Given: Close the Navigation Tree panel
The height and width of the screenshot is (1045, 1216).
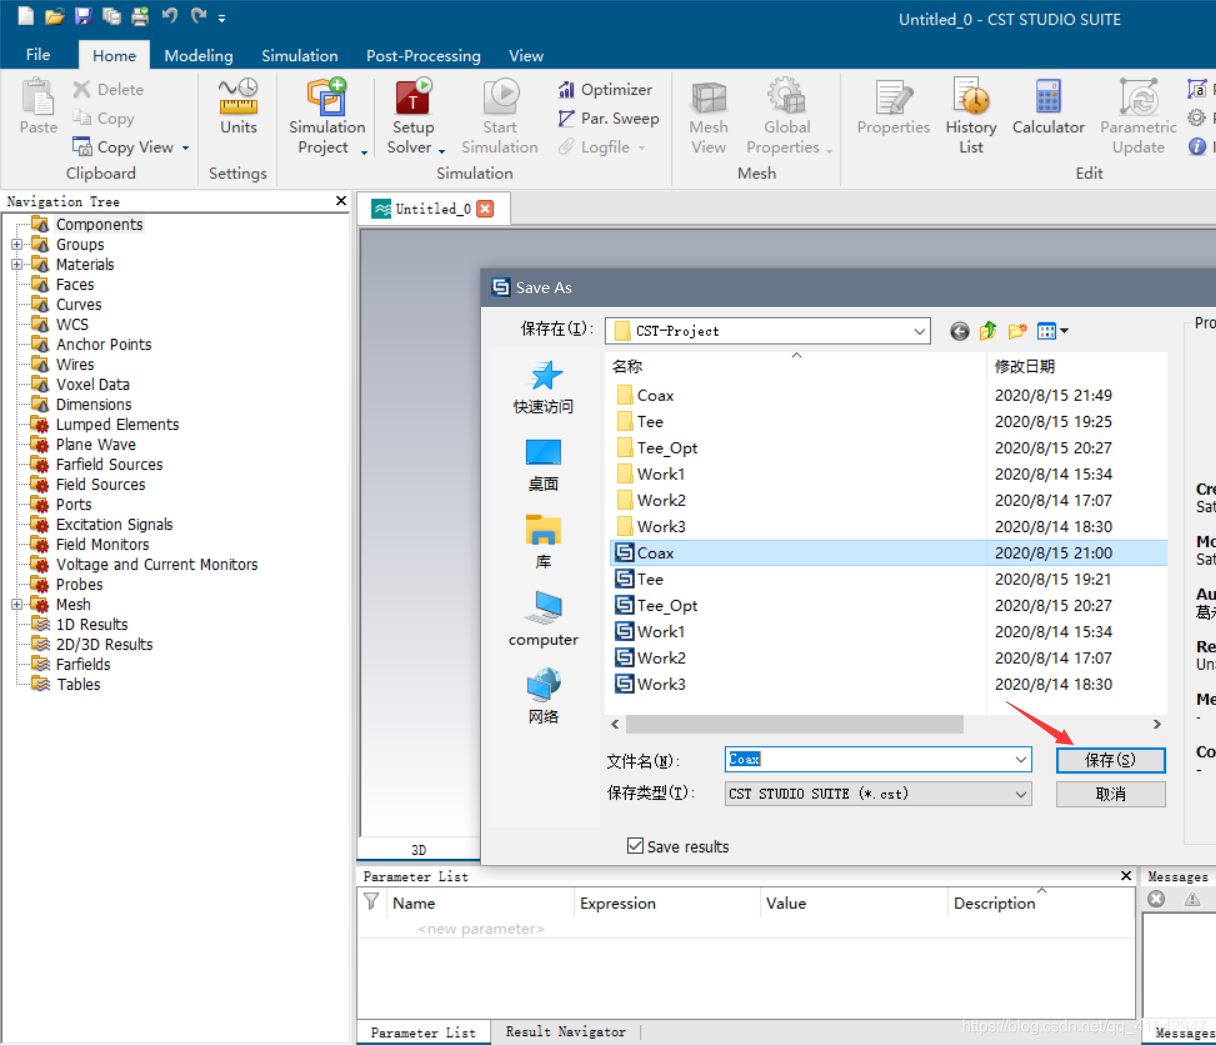Looking at the screenshot, I should coord(341,201).
